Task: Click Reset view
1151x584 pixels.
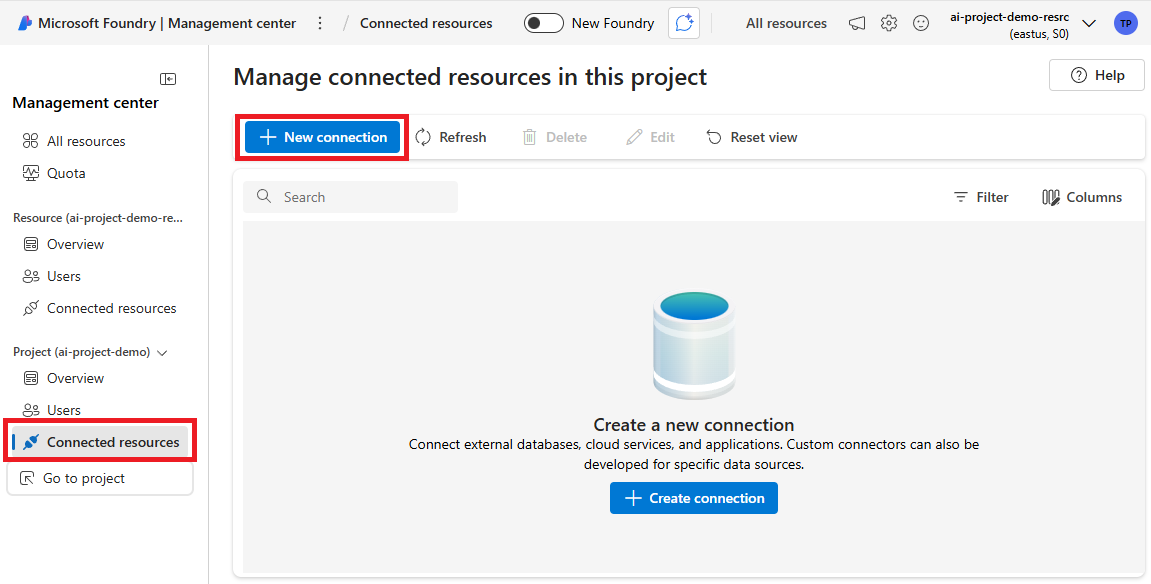Action: point(752,137)
